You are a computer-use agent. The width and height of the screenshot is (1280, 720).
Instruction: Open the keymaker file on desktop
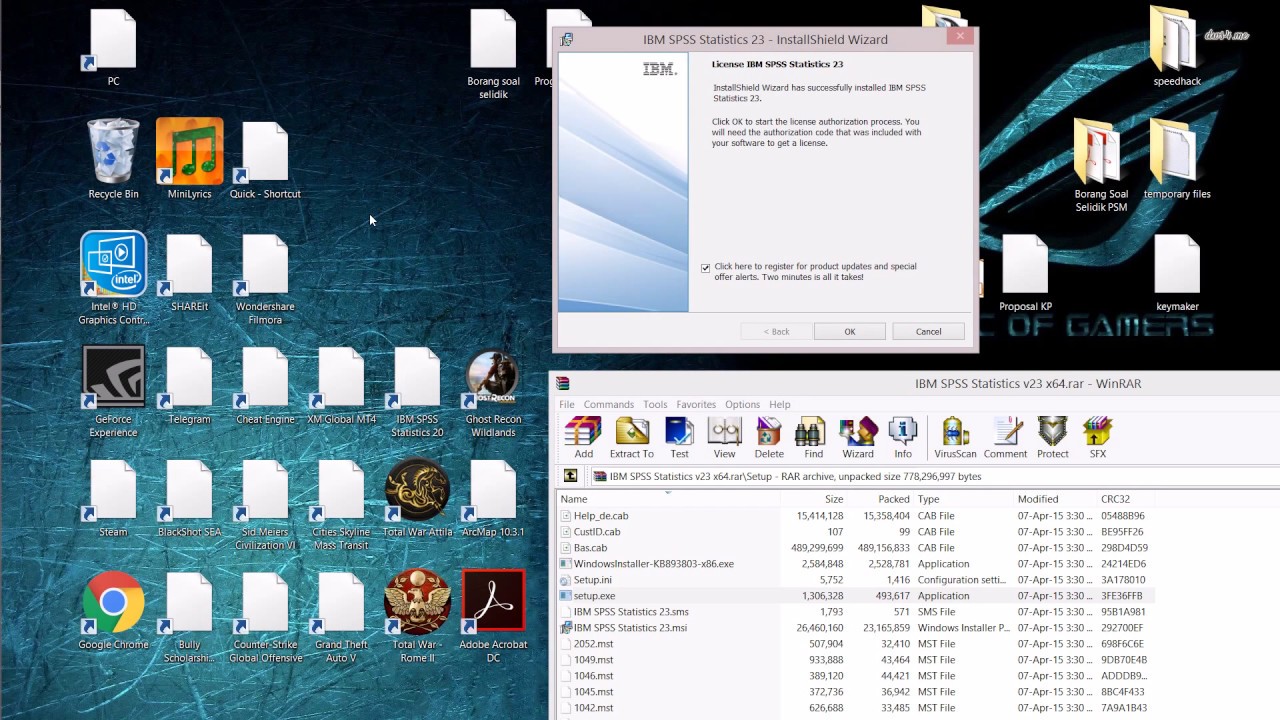pos(1177,272)
